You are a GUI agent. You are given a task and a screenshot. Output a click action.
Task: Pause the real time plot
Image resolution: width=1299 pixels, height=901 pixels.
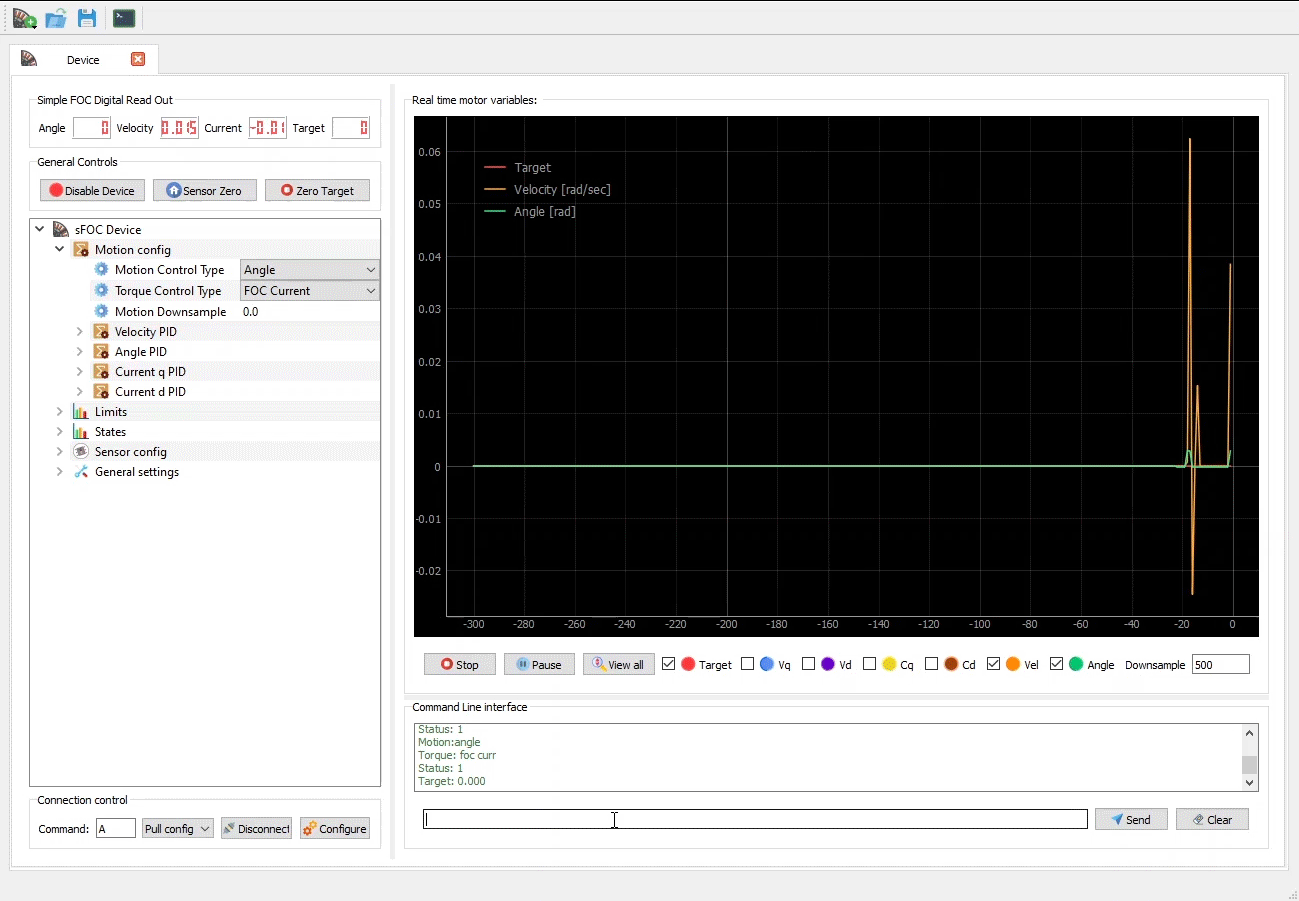(539, 664)
